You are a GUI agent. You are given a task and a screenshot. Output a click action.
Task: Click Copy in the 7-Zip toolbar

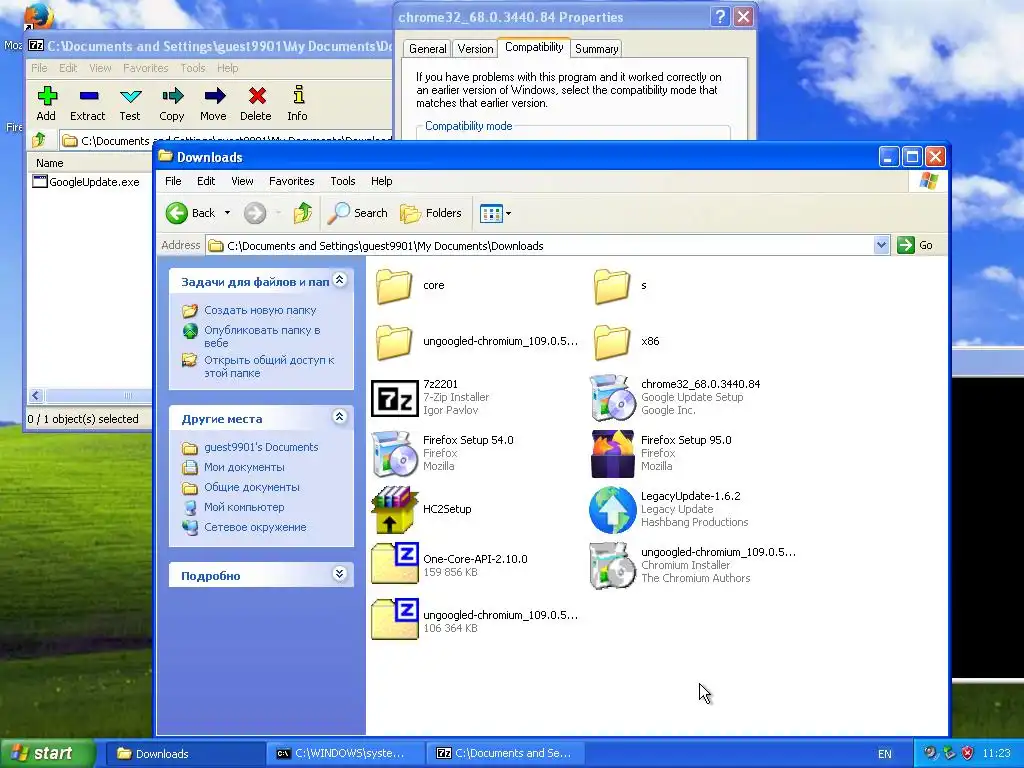coord(172,103)
